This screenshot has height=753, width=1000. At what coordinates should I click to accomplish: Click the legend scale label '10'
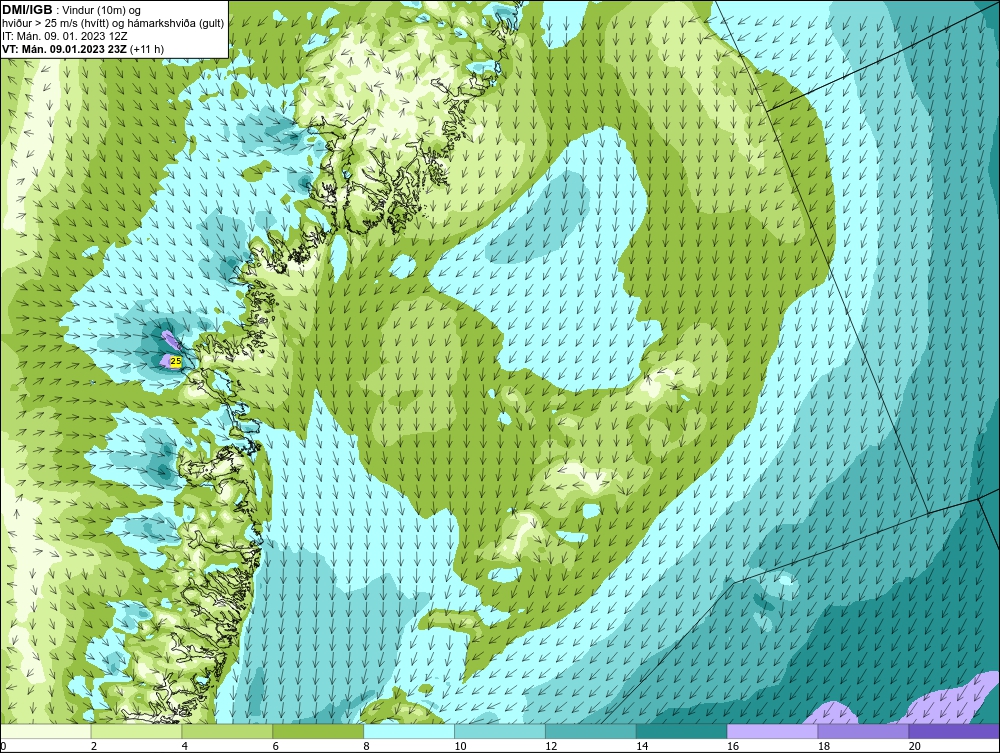coord(460,746)
